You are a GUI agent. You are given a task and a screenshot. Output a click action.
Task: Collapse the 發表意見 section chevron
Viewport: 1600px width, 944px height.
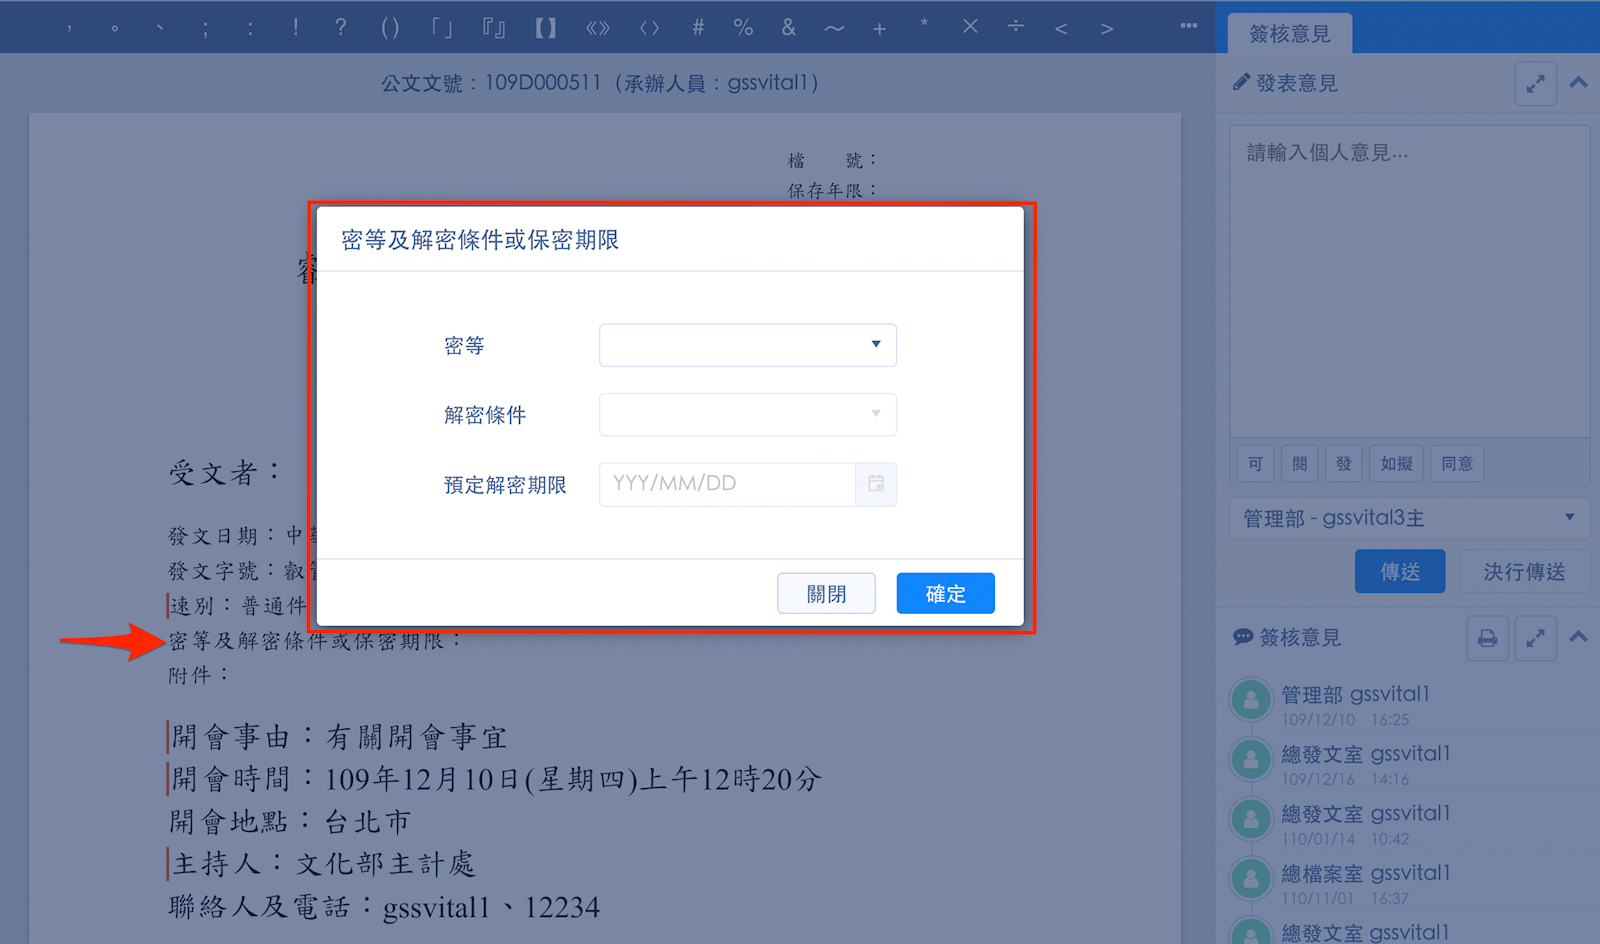point(1578,83)
